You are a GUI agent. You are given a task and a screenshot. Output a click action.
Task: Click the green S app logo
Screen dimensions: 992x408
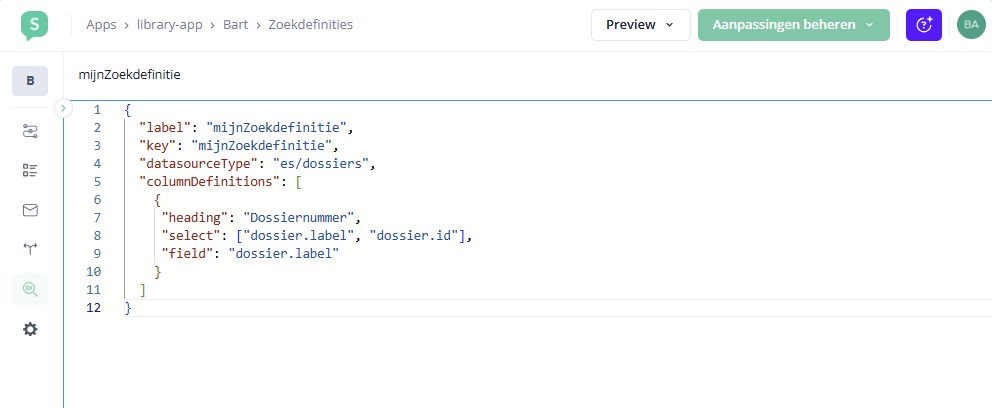click(x=33, y=25)
